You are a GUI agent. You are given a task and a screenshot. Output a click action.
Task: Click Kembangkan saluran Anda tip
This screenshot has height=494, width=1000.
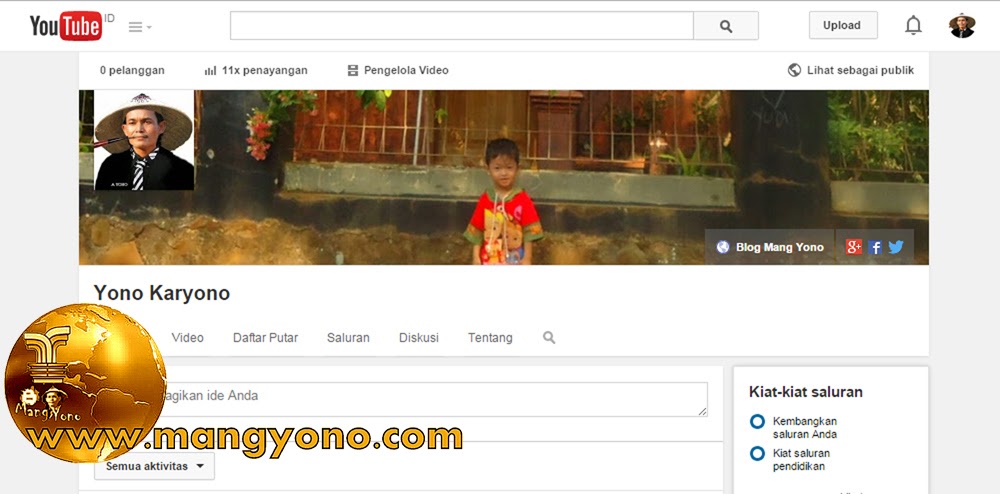pyautogui.click(x=805, y=428)
